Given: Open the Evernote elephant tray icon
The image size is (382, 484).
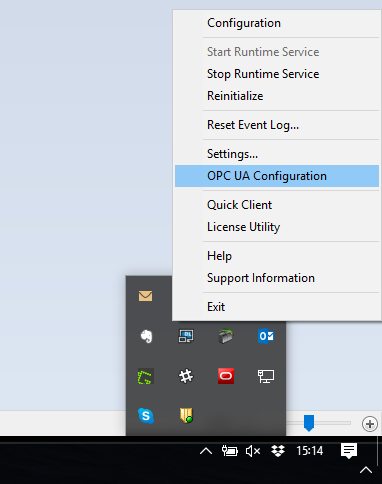Looking at the screenshot, I should (146, 336).
